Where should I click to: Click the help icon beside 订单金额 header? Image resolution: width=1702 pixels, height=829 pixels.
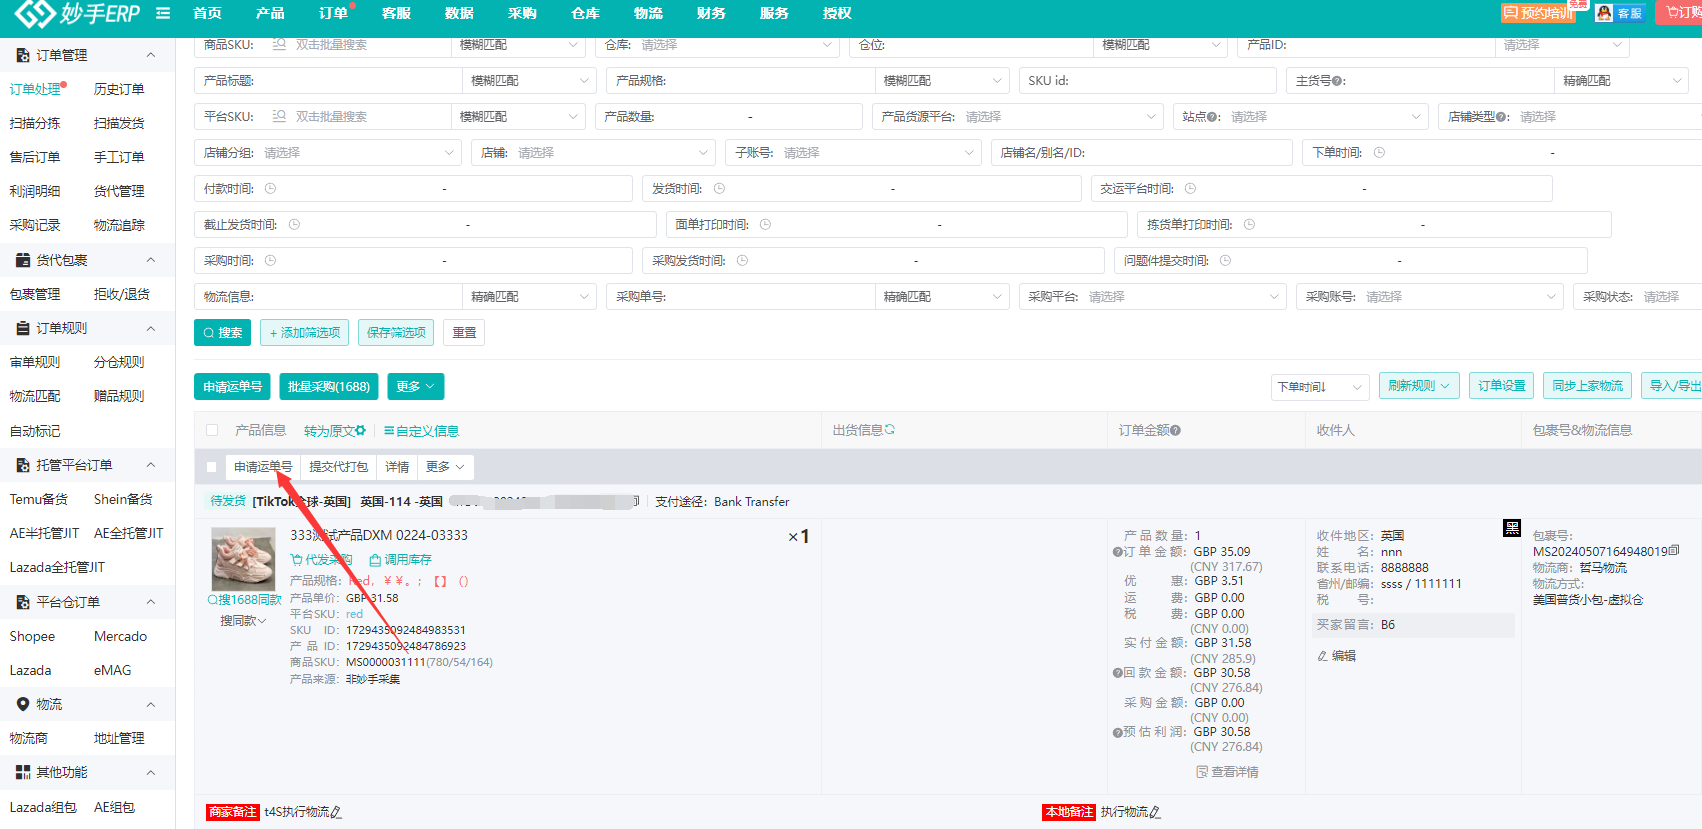pyautogui.click(x=1176, y=431)
